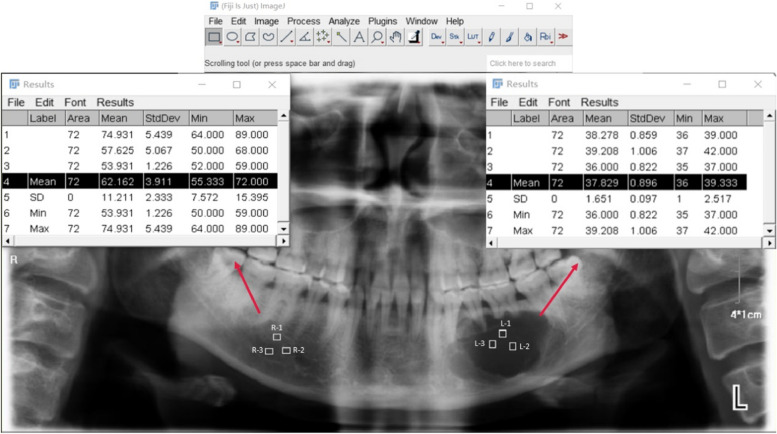Select the Oval selection tool
Image resolution: width=777 pixels, height=434 pixels.
tap(232, 37)
